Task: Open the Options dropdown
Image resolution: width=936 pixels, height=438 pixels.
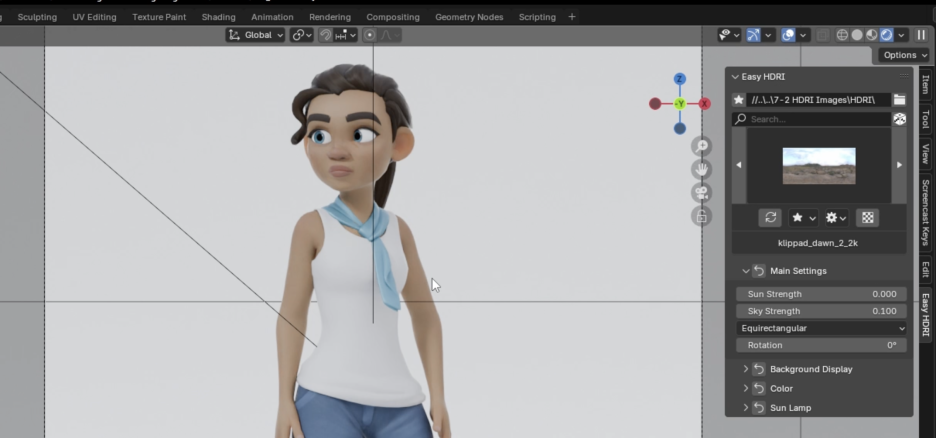Action: click(x=905, y=55)
